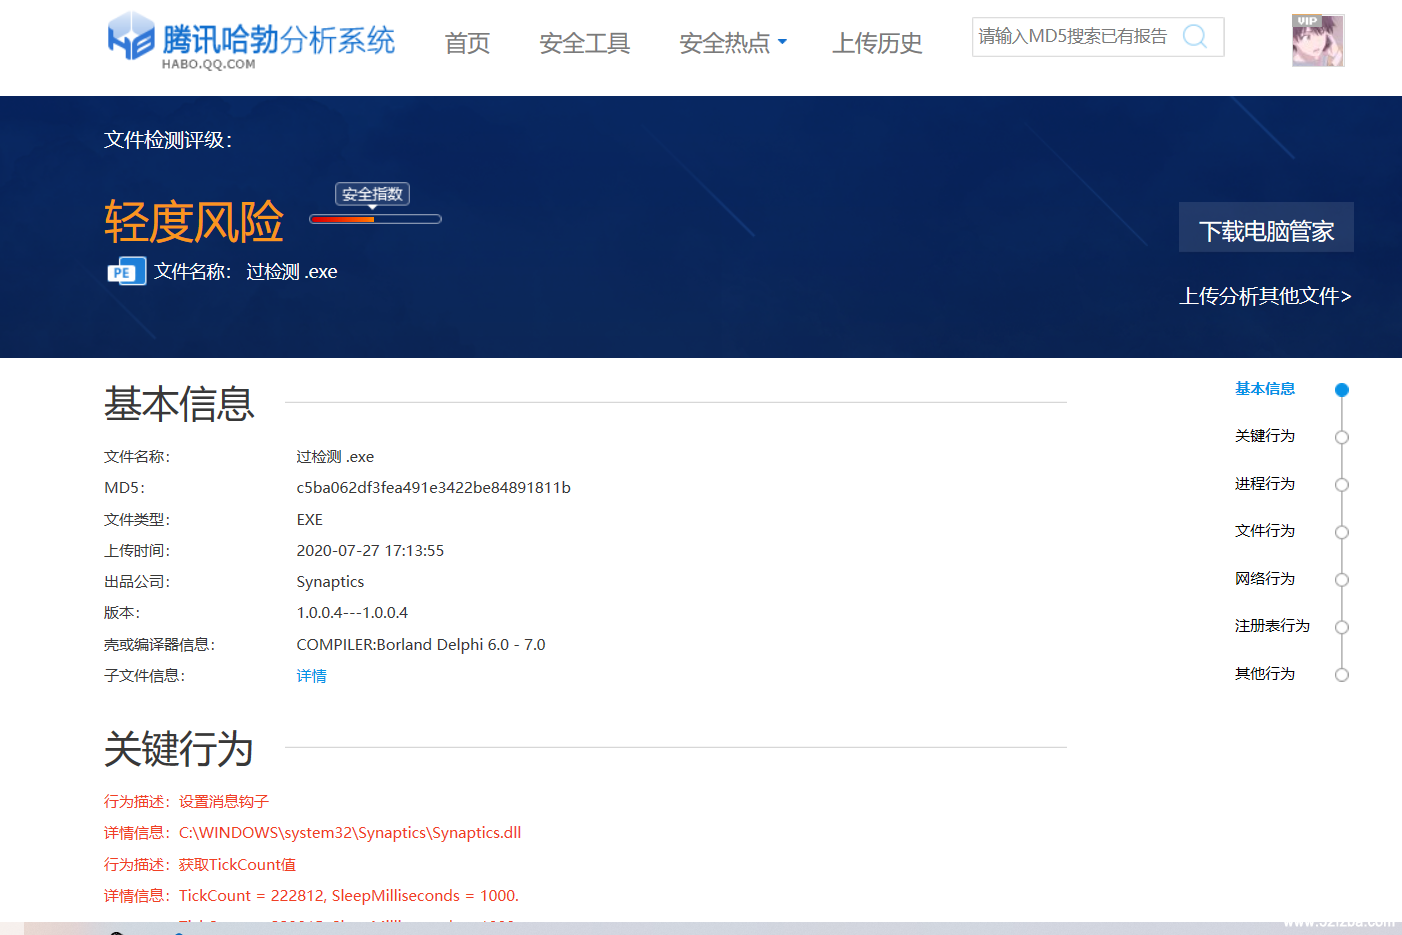Open 安全工具 menu item

(x=585, y=43)
